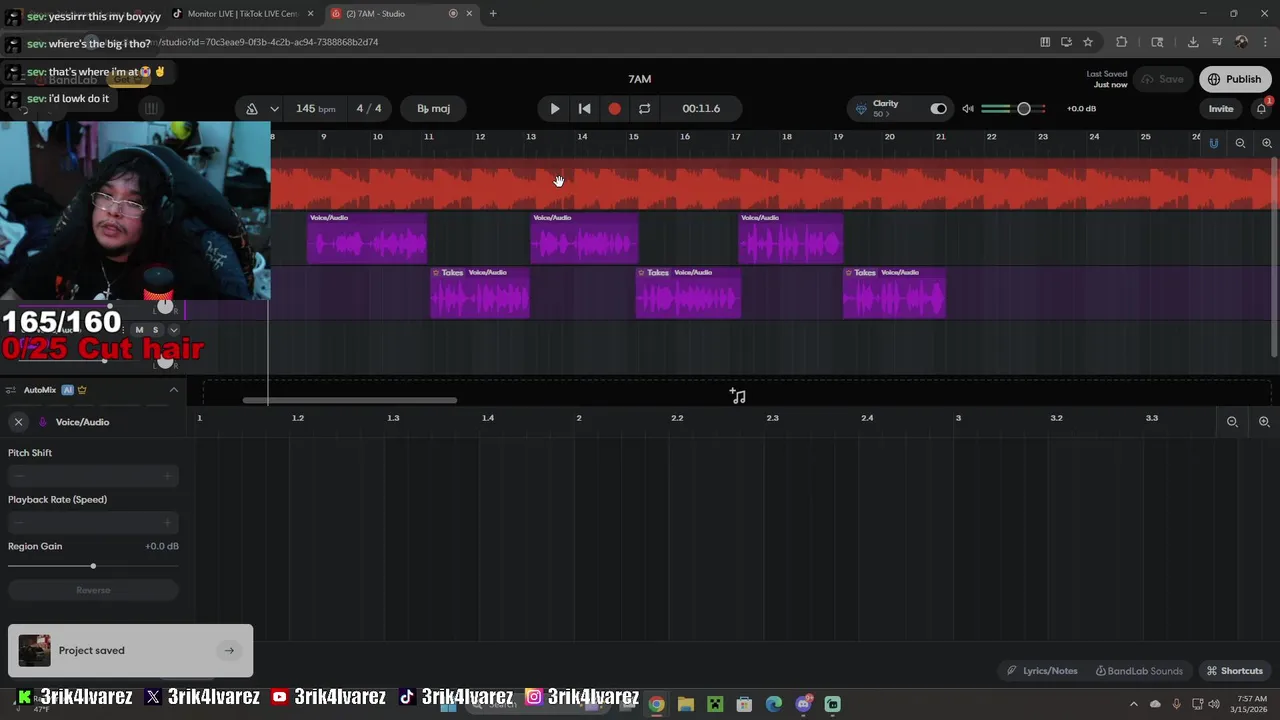Toggle the Clarity mastering switch
The width and height of the screenshot is (1280, 720).
point(938,108)
